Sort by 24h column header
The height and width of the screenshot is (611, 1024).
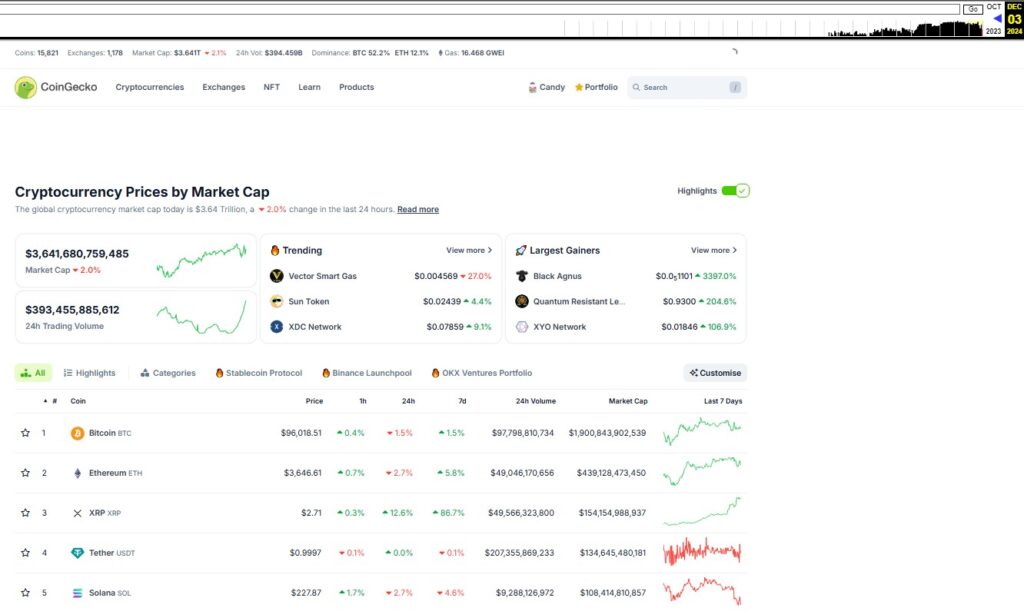click(408, 401)
